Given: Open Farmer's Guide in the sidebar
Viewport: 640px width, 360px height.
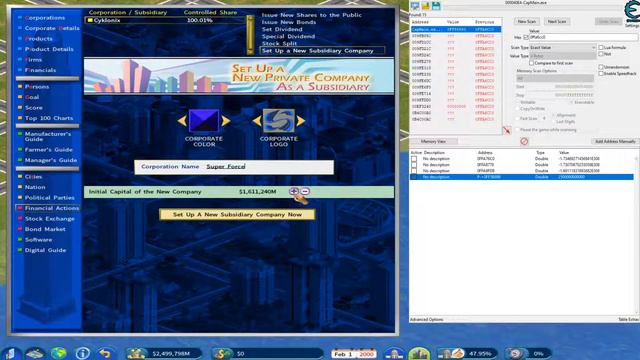Looking at the screenshot, I should (48, 149).
